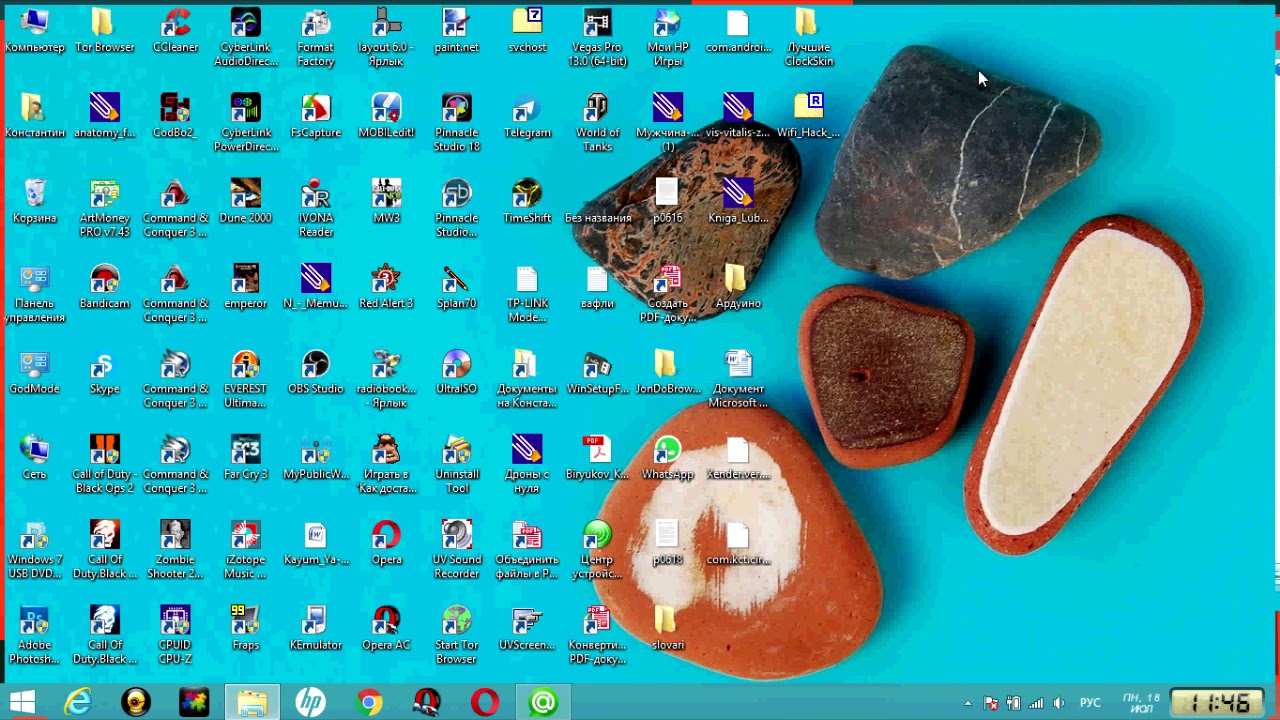1280x720 pixels.
Task: Show hidden system tray icons
Action: point(967,703)
